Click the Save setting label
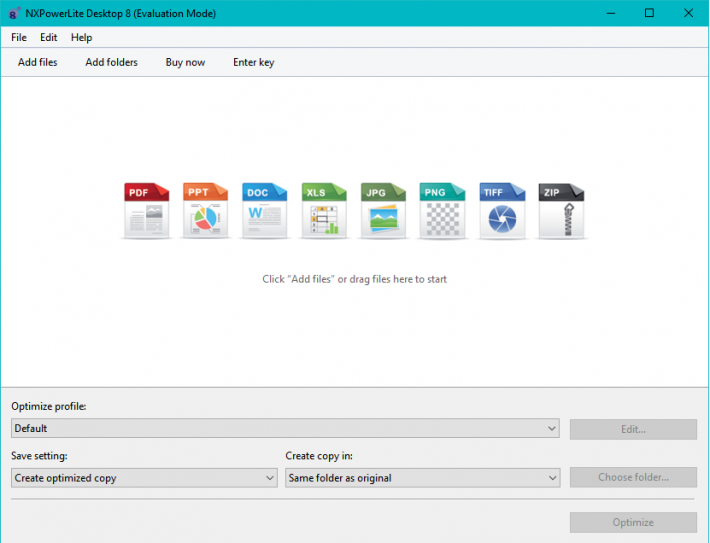The width and height of the screenshot is (710, 543). pos(39,456)
